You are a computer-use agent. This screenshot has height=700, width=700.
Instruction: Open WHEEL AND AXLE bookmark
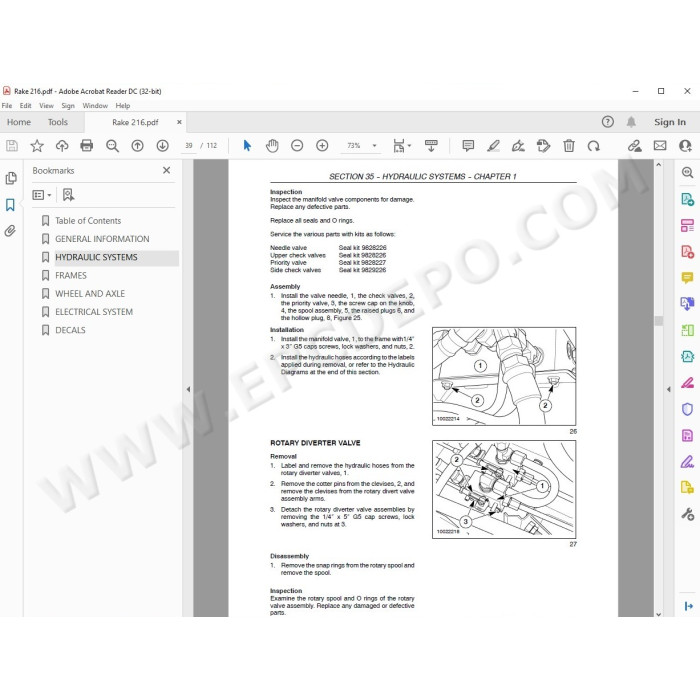pyautogui.click(x=90, y=294)
